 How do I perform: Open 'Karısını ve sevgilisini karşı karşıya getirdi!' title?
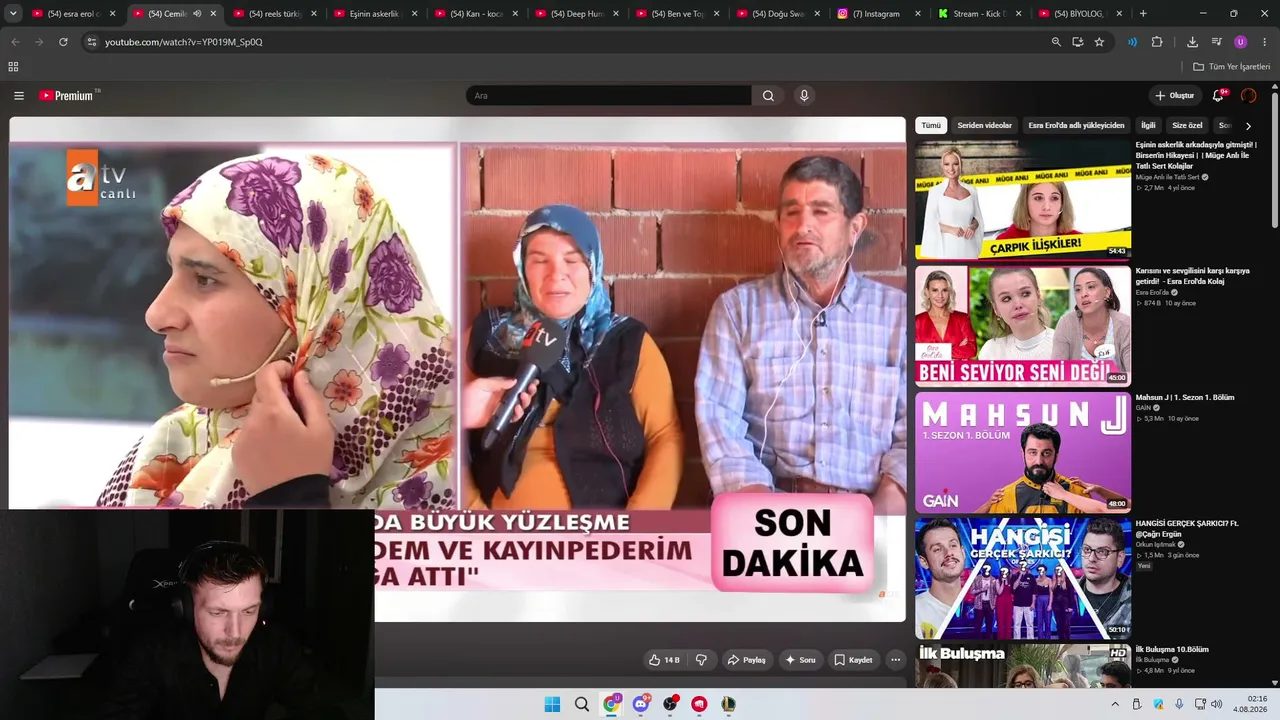click(x=1193, y=276)
